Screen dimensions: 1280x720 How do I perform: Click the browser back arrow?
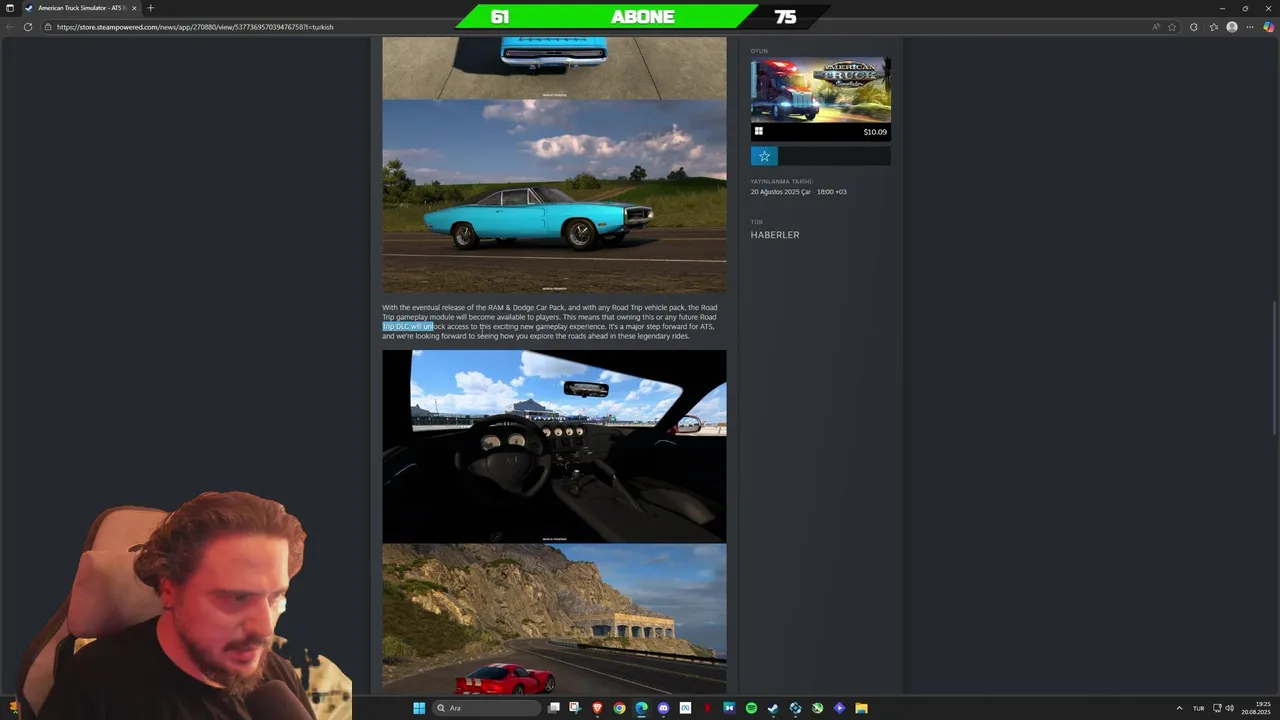pyautogui.click(x=10, y=27)
